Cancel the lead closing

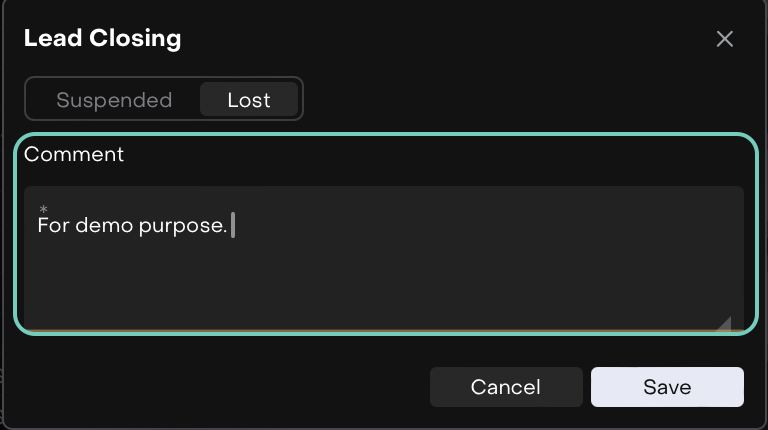506,387
